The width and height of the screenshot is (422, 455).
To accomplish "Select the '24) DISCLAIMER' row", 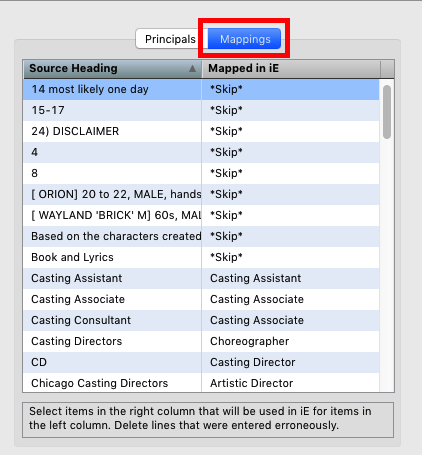I will coord(201,131).
